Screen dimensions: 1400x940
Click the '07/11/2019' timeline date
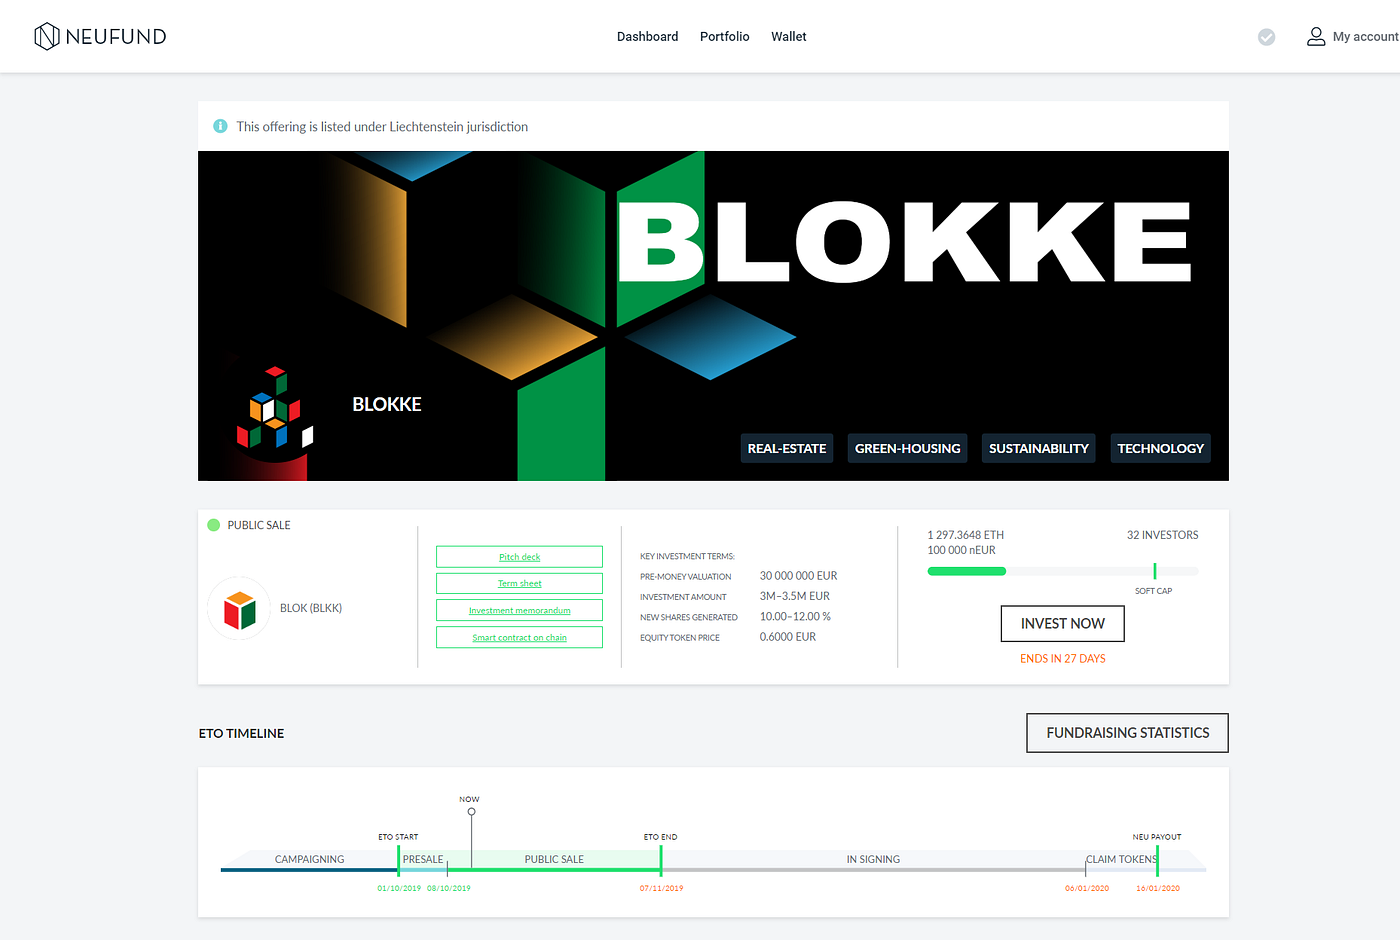[x=661, y=888]
